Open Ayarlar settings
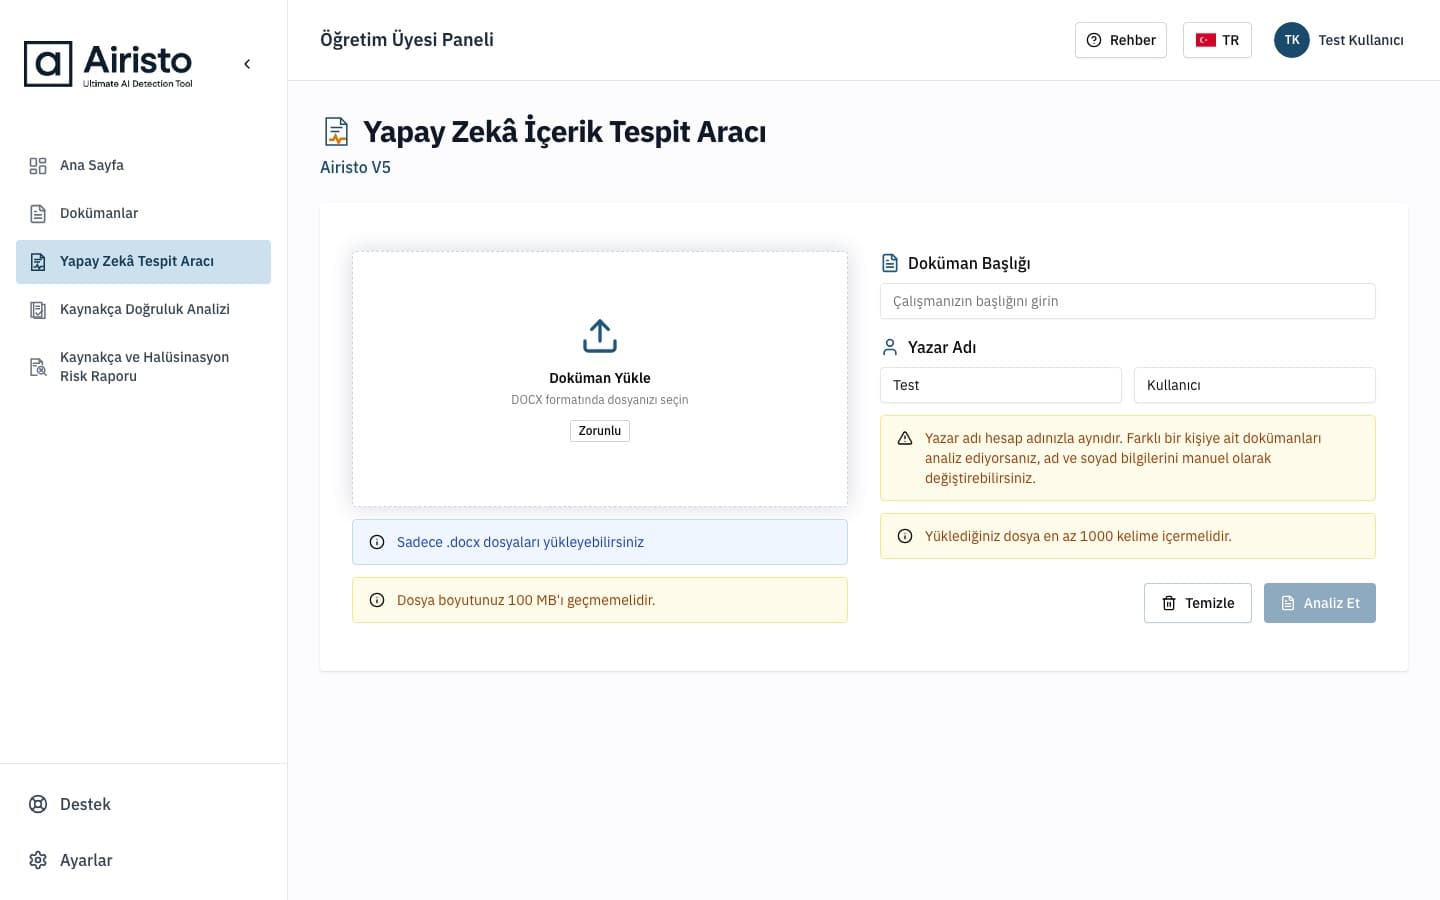Screen dimensions: 1440x900 (143, 860)
